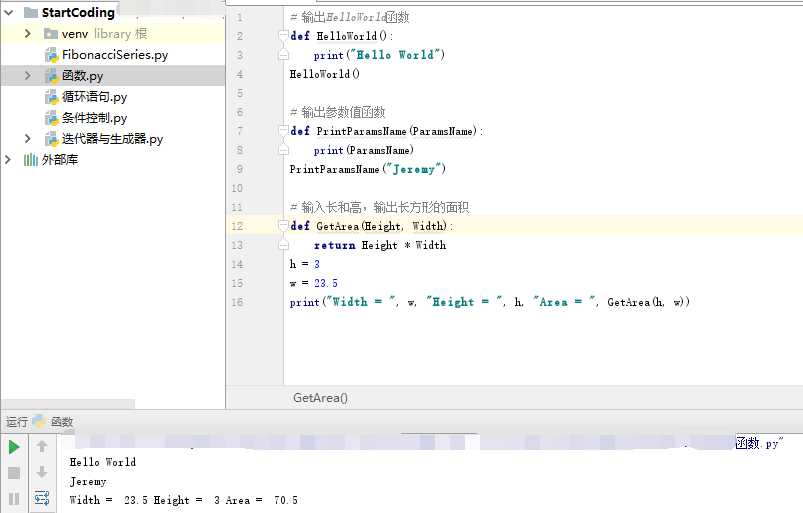Screen dimensions: 803x513
Task: Click the 函数.py path in console header
Action: pos(759,443)
